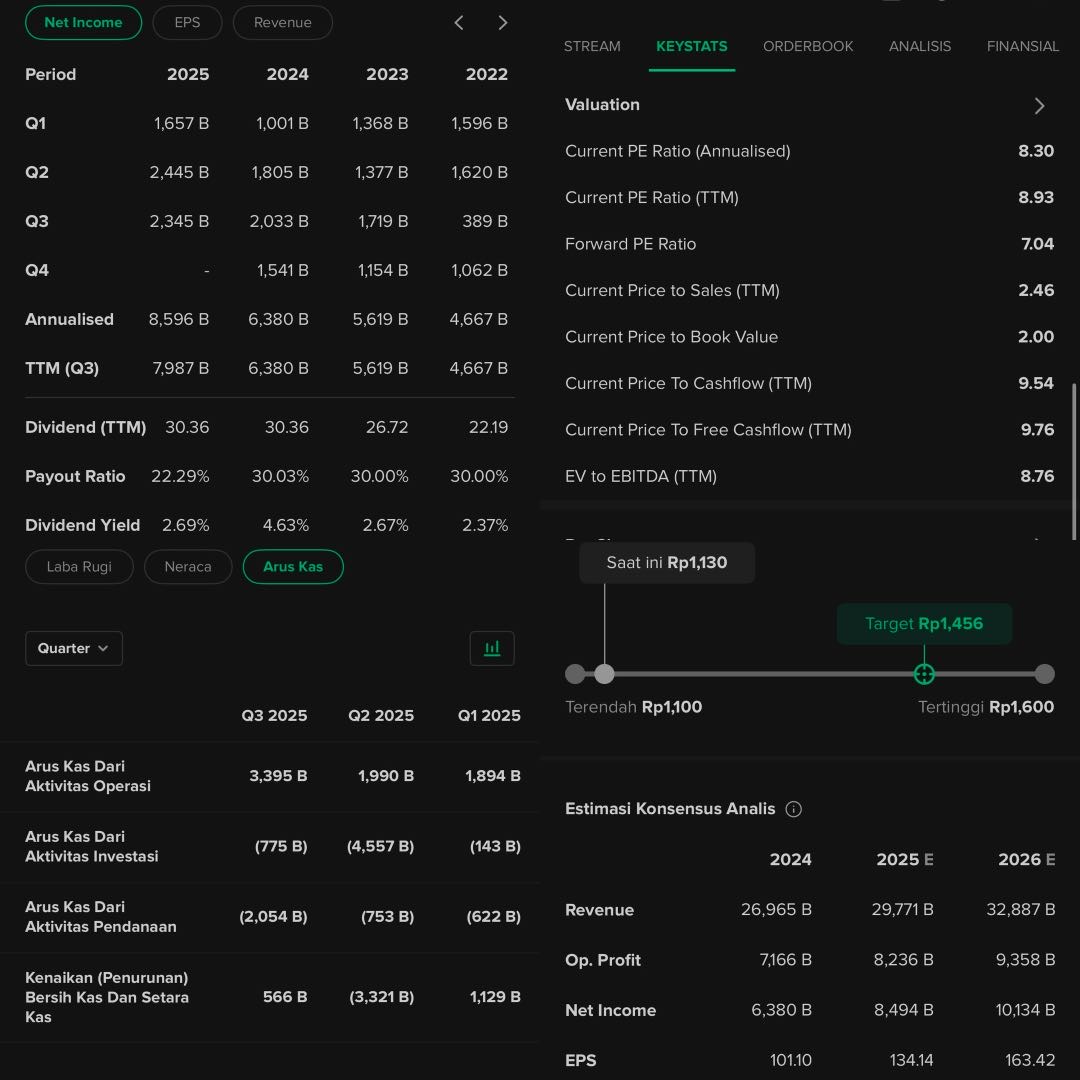Open the Quarter period dropdown
The width and height of the screenshot is (1080, 1080).
(x=74, y=648)
